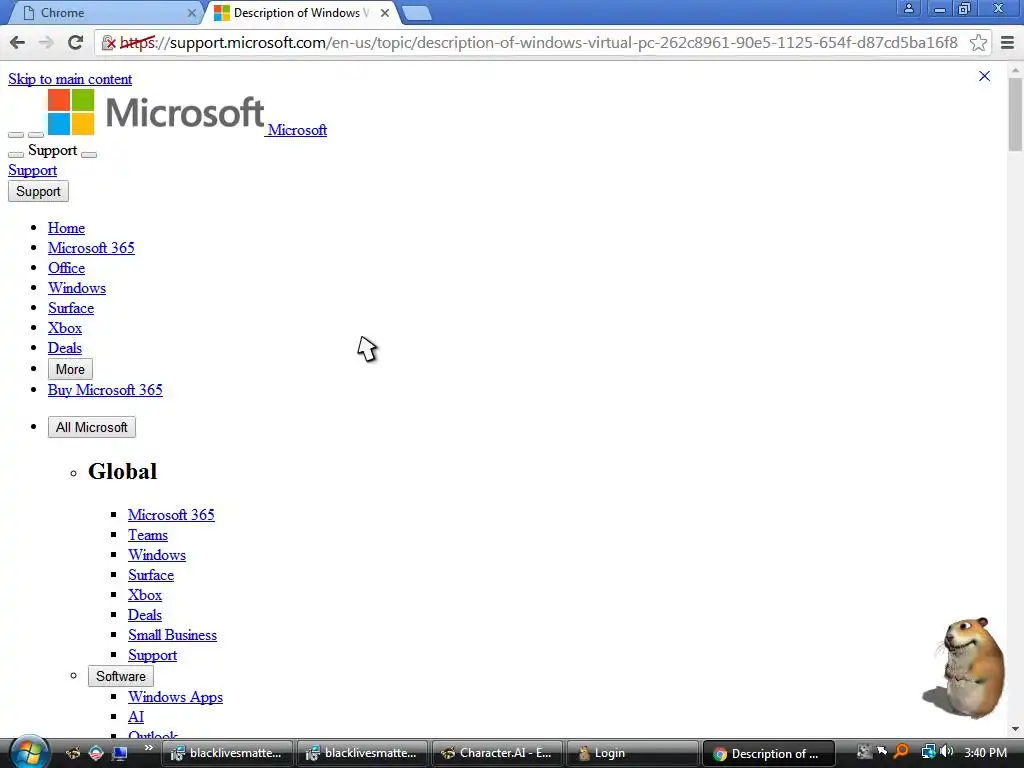Go back using the browser back arrow
The height and width of the screenshot is (768, 1024).
[18, 42]
